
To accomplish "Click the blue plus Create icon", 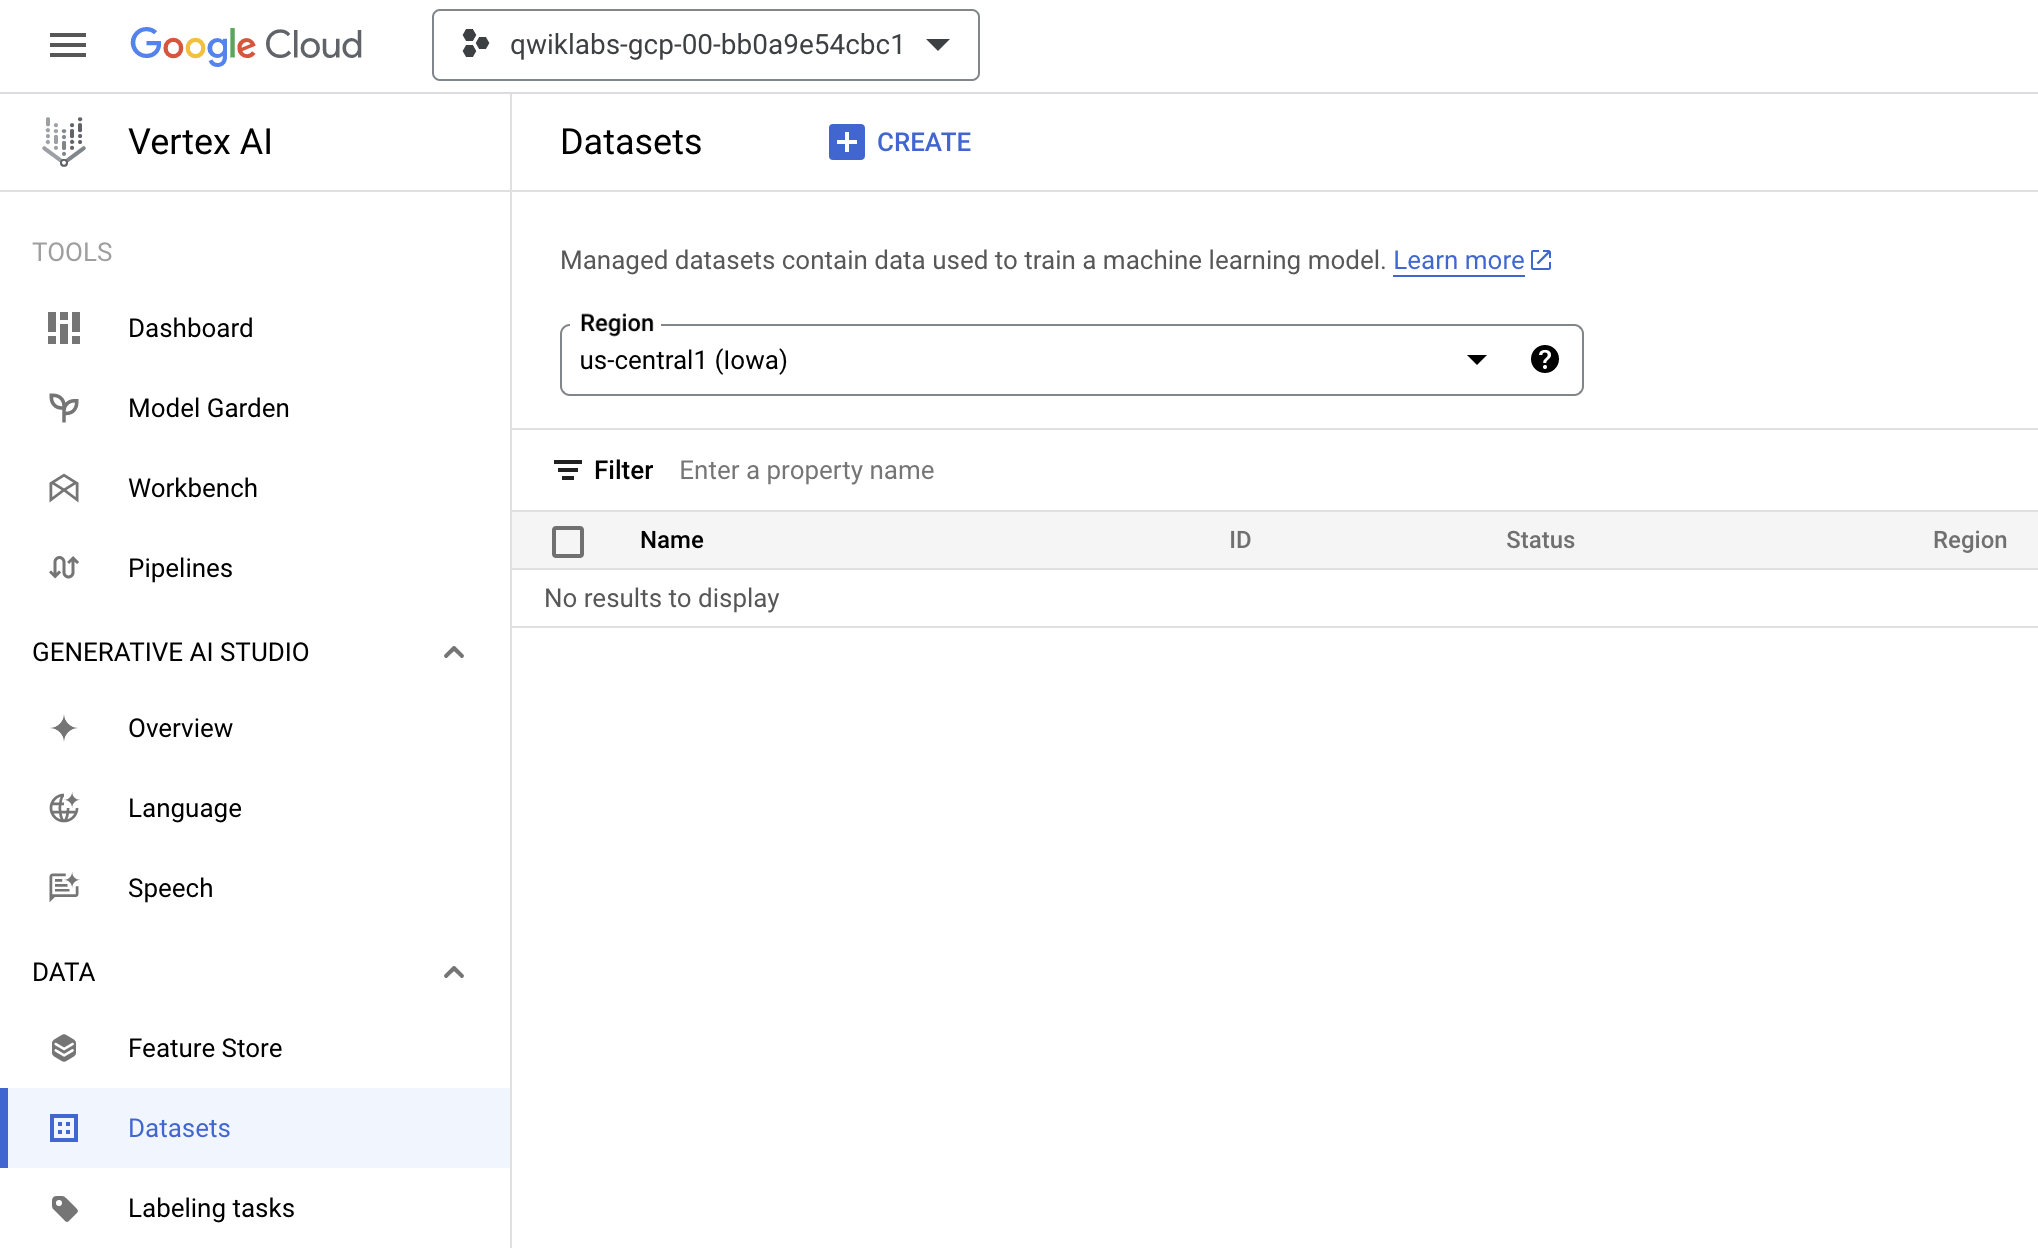I will coord(846,142).
